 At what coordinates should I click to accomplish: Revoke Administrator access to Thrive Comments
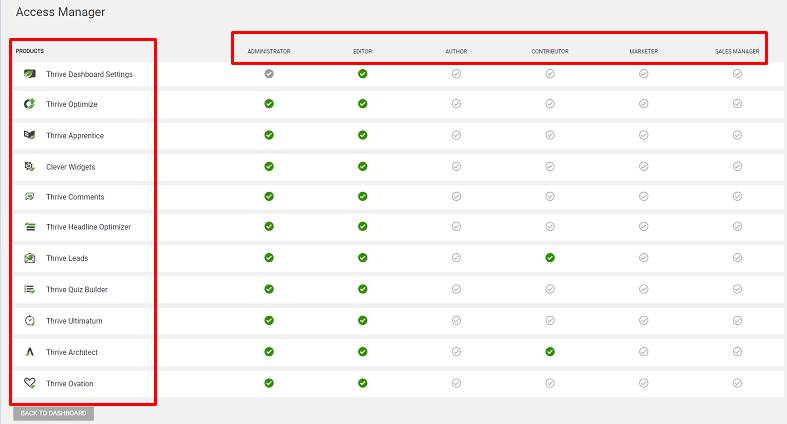[269, 196]
